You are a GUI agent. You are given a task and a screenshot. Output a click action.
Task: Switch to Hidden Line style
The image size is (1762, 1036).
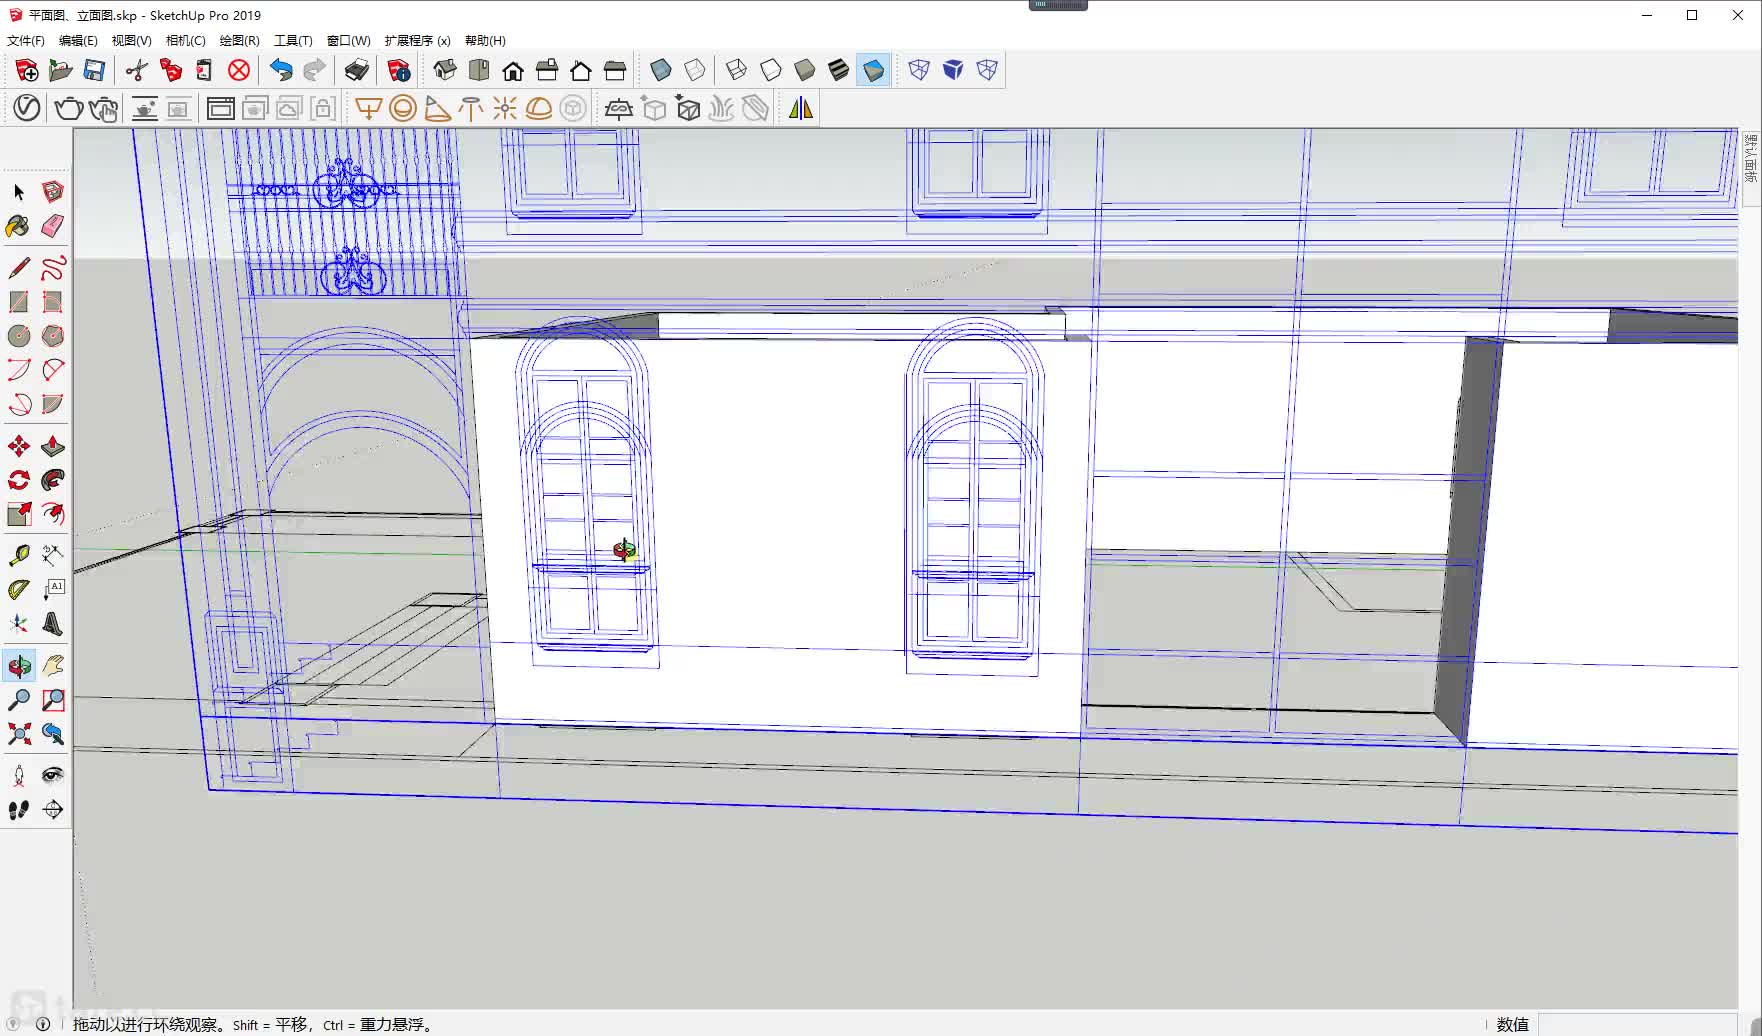(771, 70)
